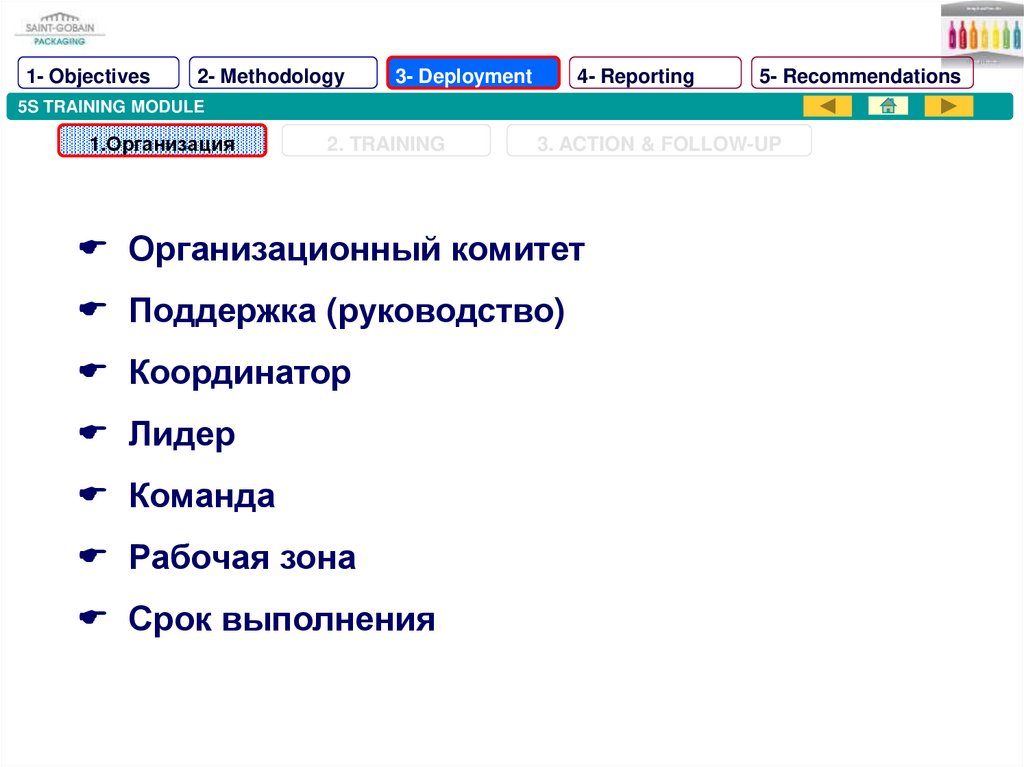
Task: Click the home icon in green bar
Action: [887, 106]
